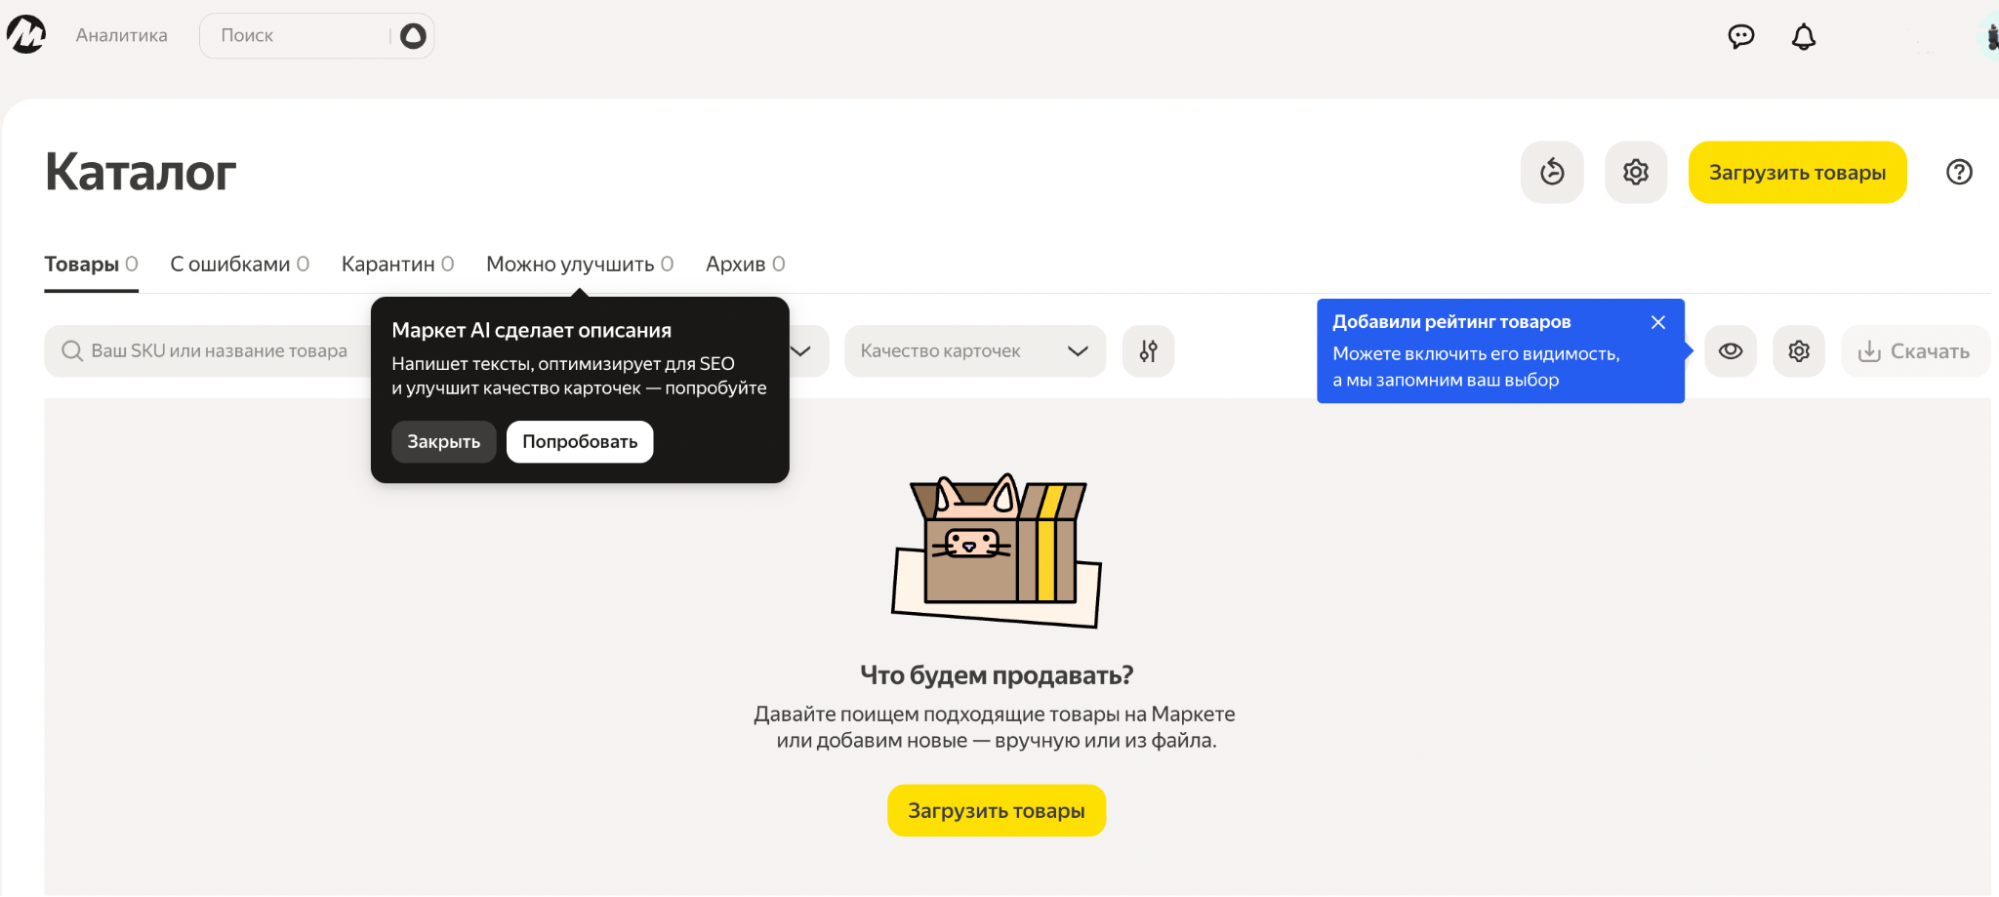
Task: Click the yellow Загрузить товары button at center
Action: [x=996, y=810]
